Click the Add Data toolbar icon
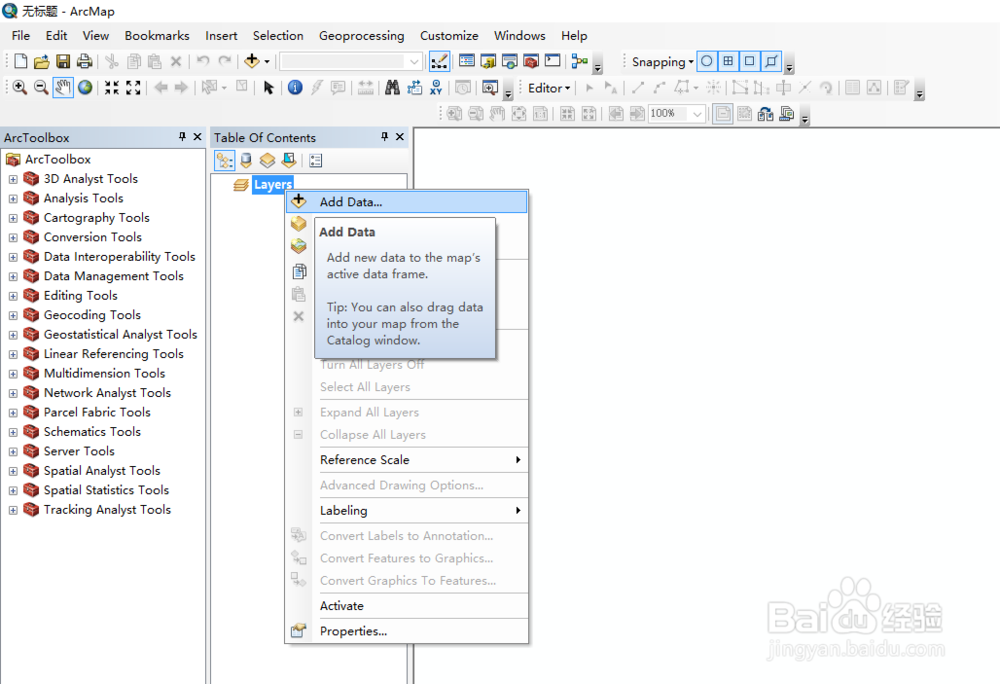This screenshot has height=684, width=1000. coord(252,61)
